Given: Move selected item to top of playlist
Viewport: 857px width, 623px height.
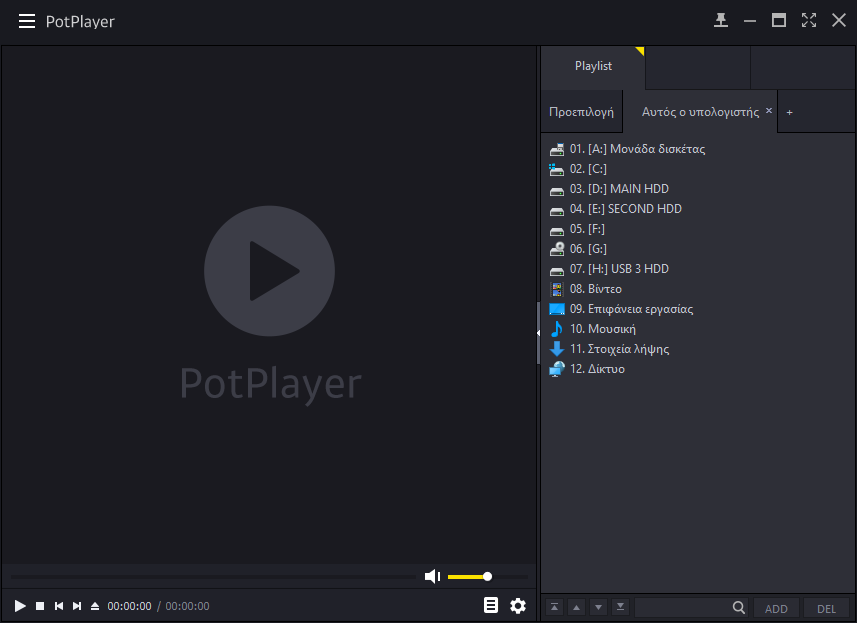Looking at the screenshot, I should click(x=555, y=607).
